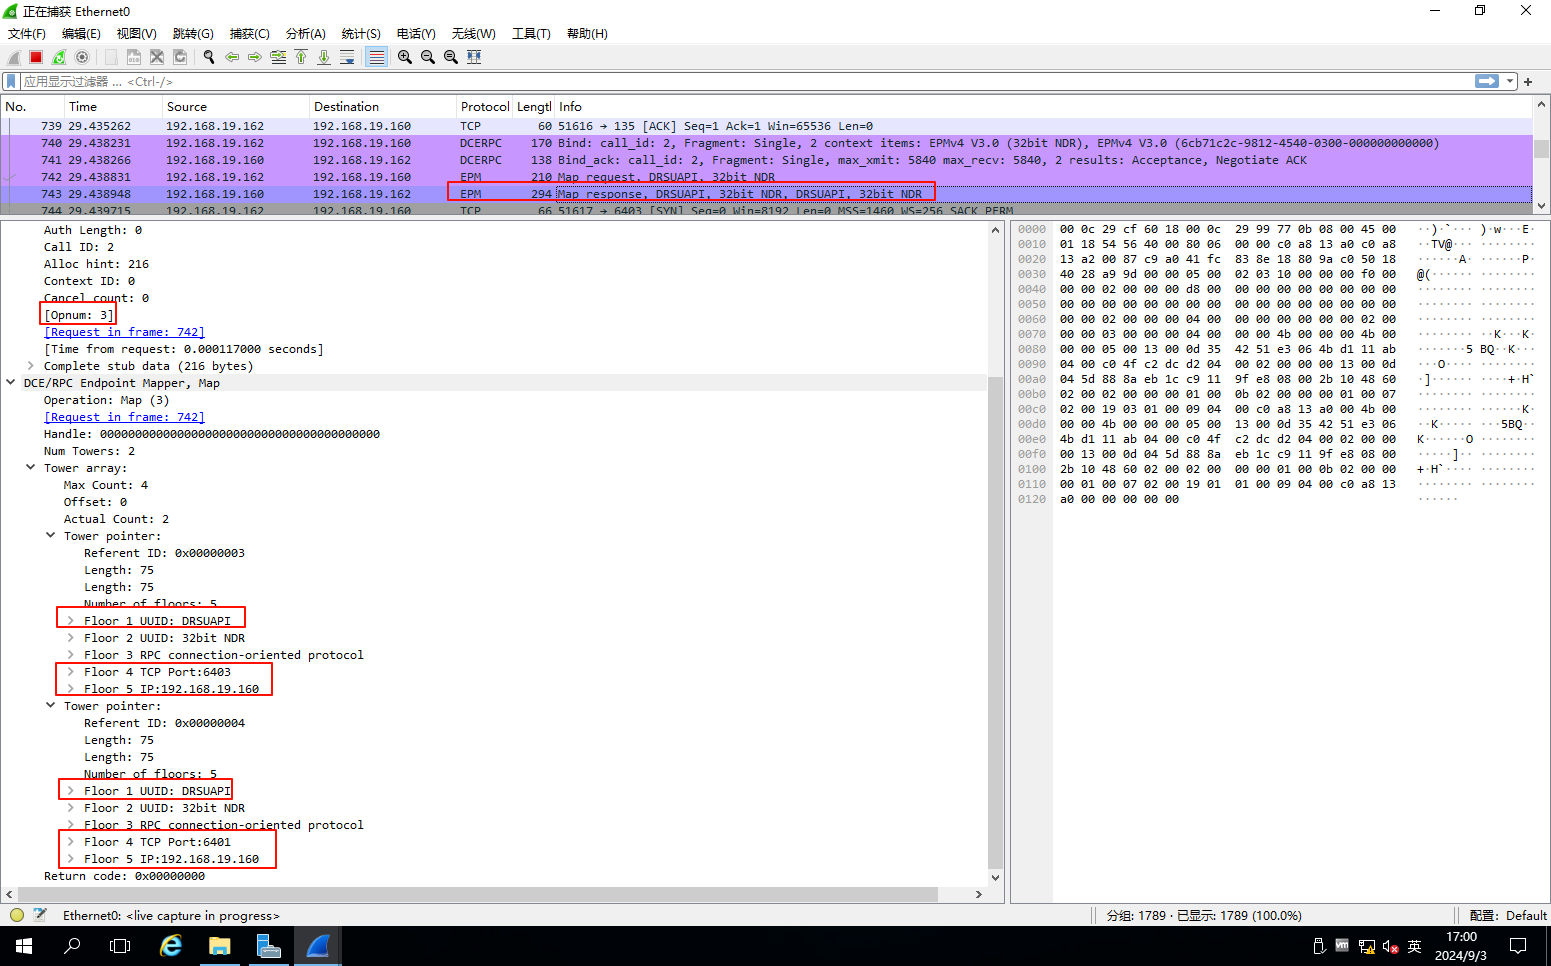
Task: Stop the running packet capture
Action: click(36, 57)
